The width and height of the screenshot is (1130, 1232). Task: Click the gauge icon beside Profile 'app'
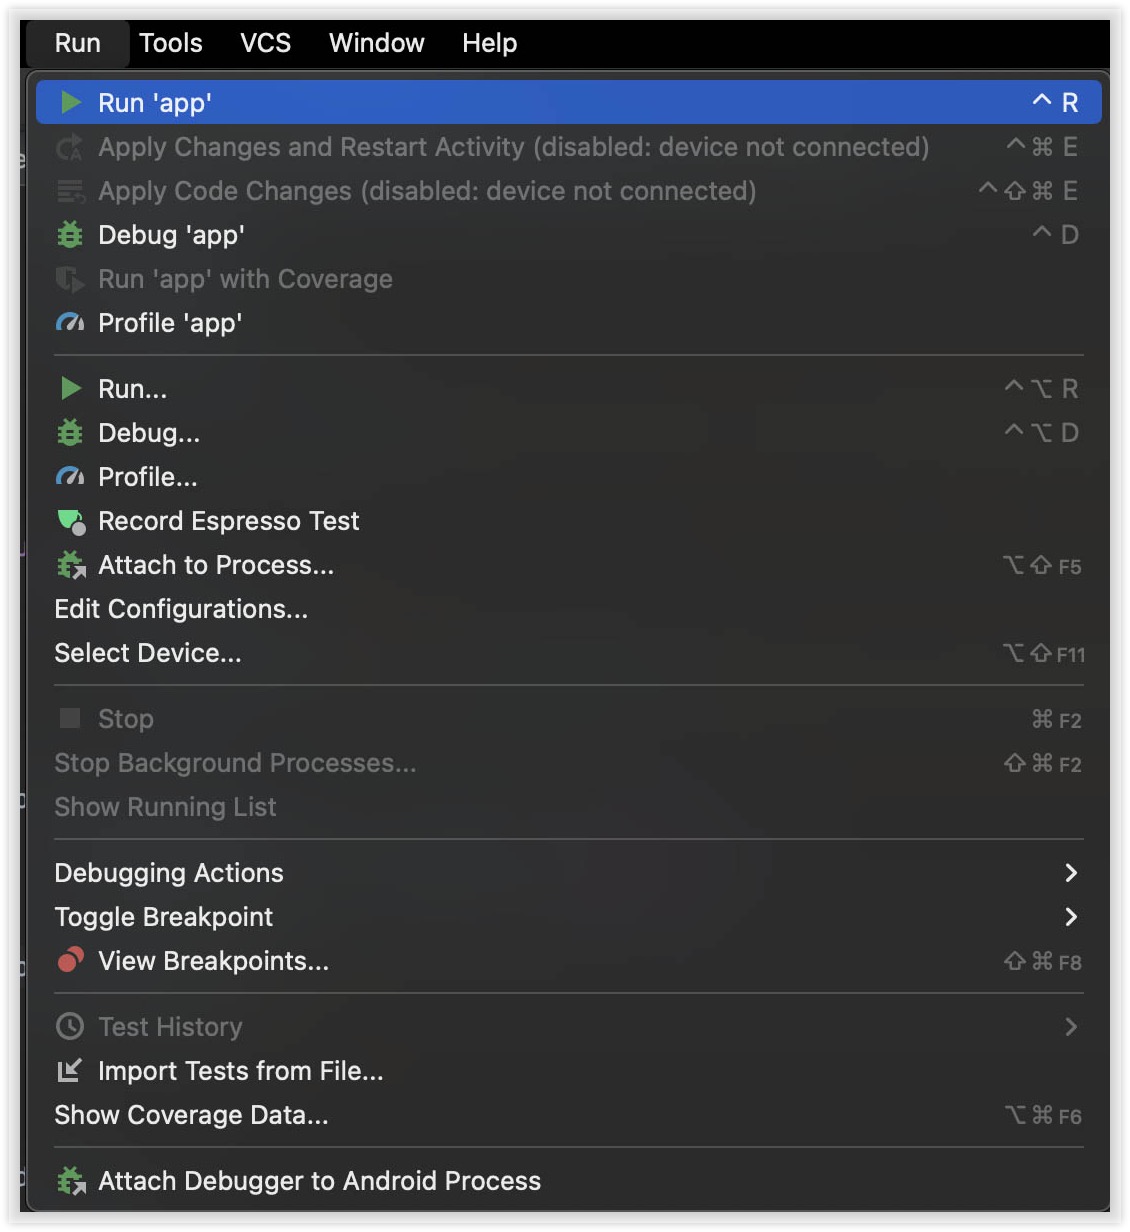click(x=70, y=323)
